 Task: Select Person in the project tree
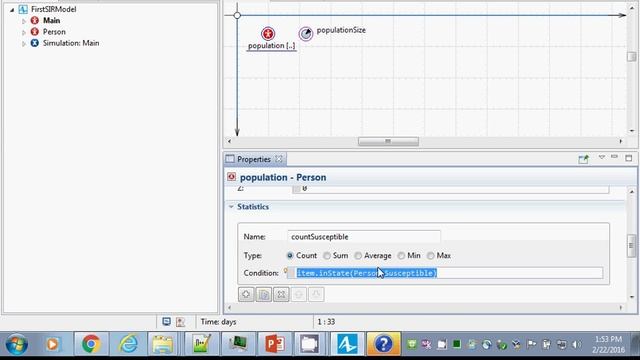point(54,32)
